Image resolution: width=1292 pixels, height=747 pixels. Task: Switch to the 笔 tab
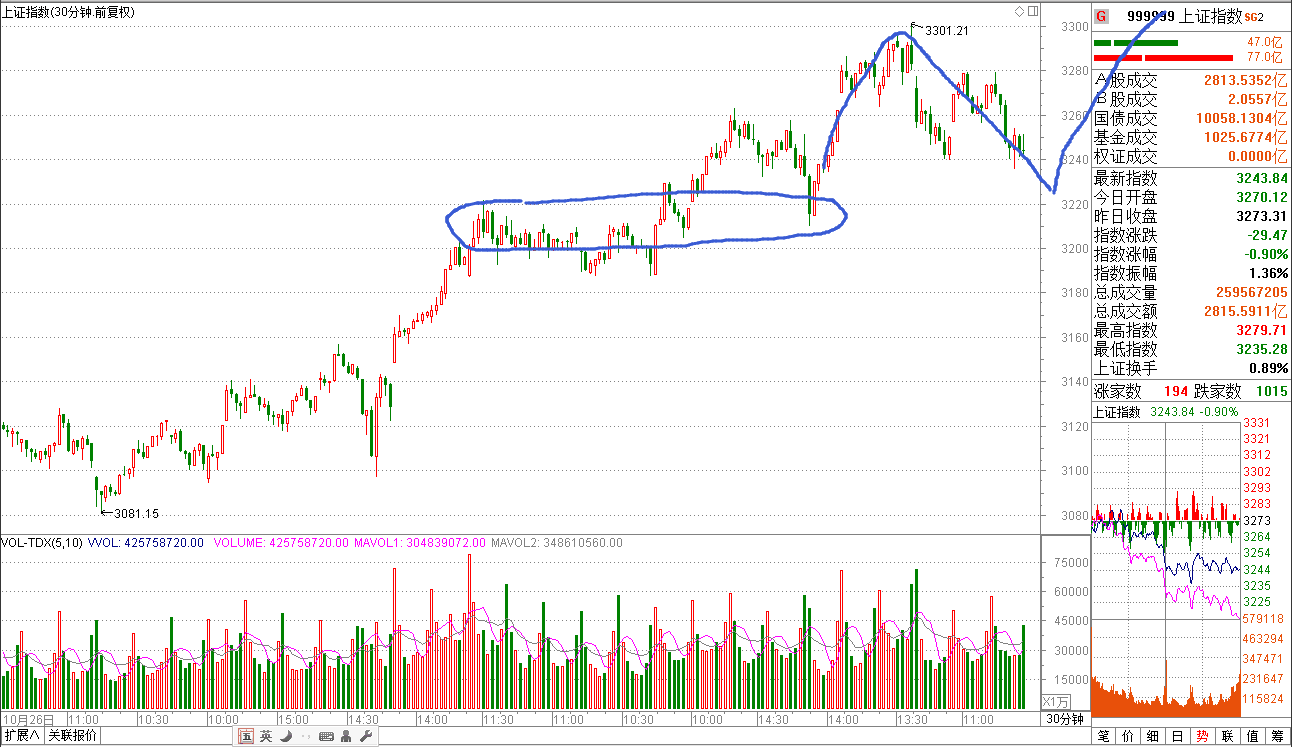tap(1104, 737)
